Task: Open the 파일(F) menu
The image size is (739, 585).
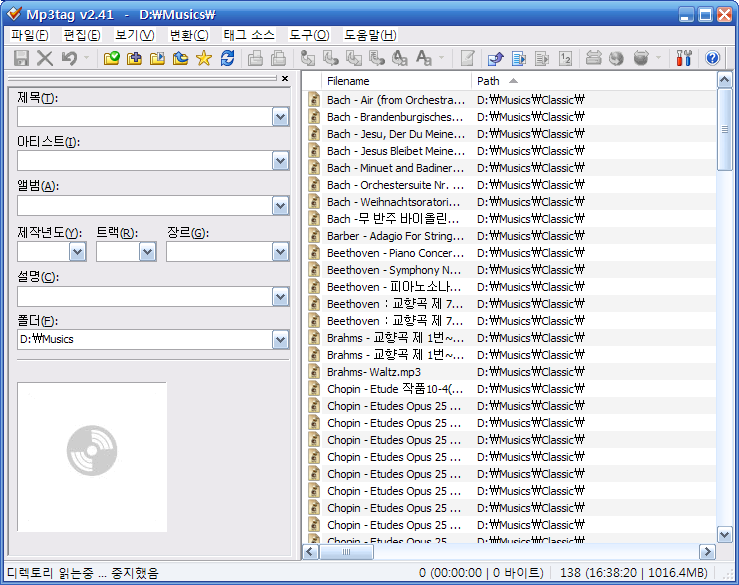Action: point(30,35)
